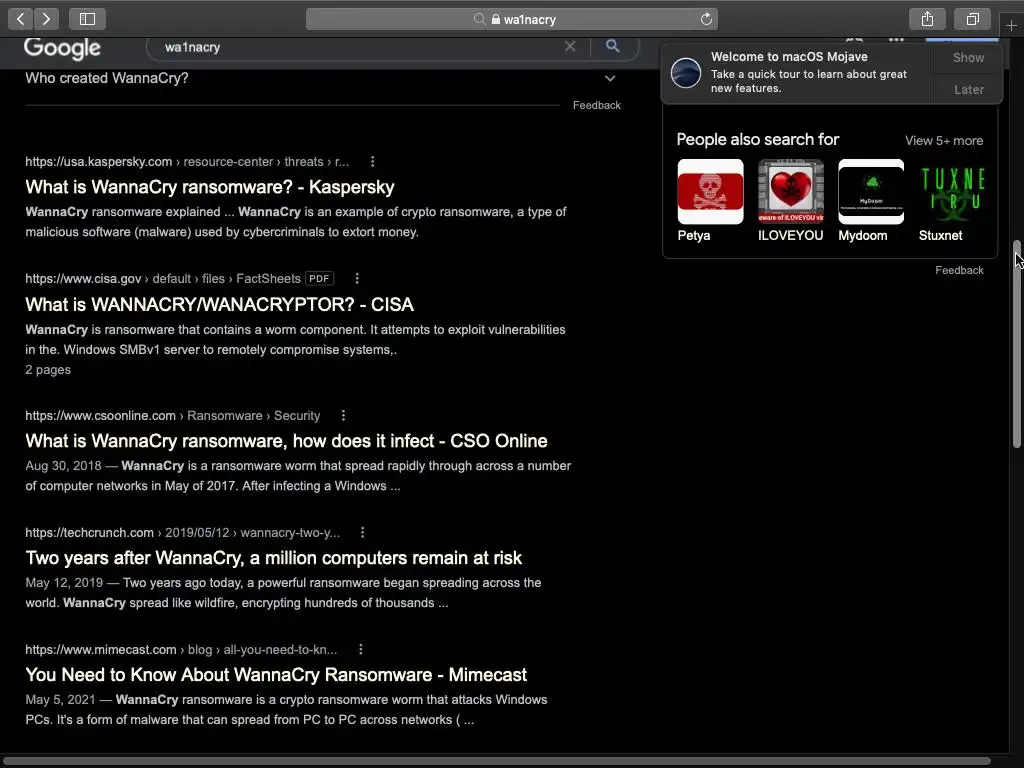The width and height of the screenshot is (1024, 768).
Task: Open options menu for csoonline result
Action: point(343,415)
